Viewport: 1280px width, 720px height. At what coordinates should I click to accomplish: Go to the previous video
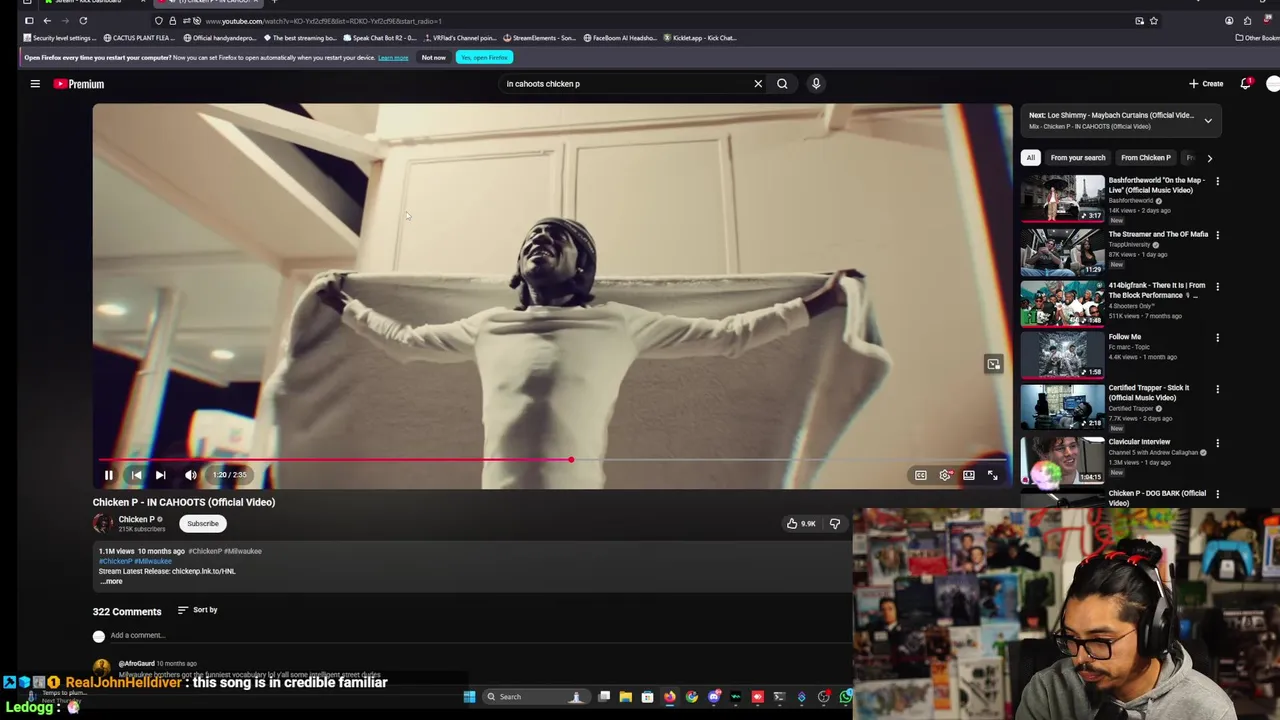tap(136, 475)
